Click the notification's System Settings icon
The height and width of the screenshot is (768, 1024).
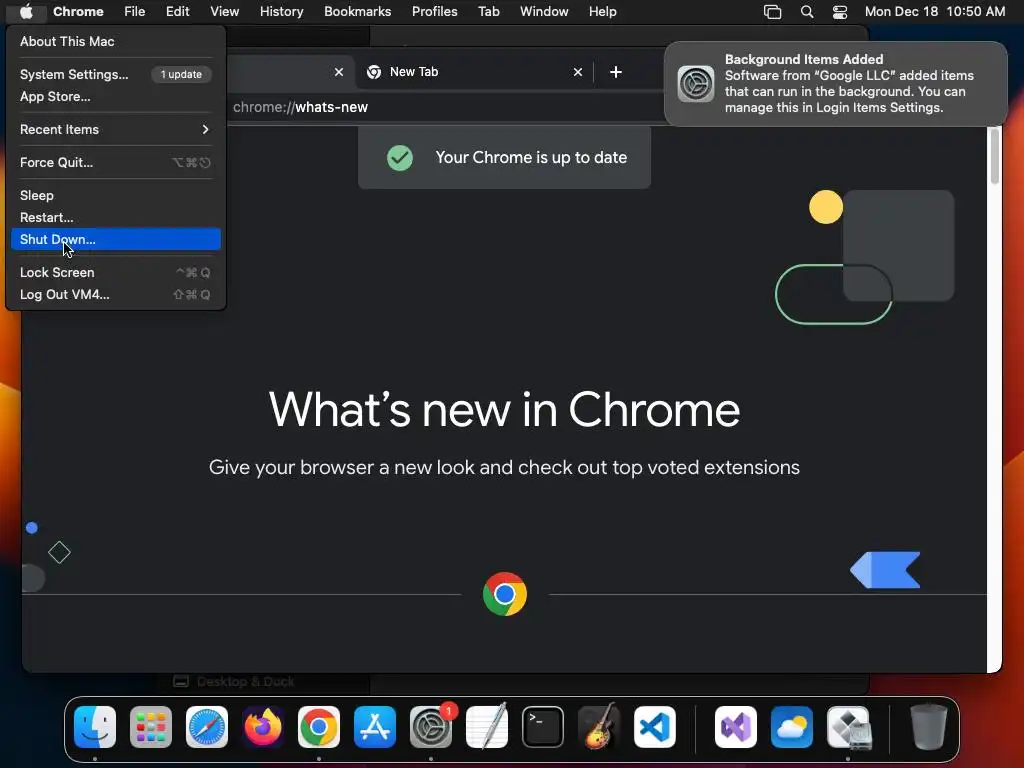pyautogui.click(x=696, y=84)
